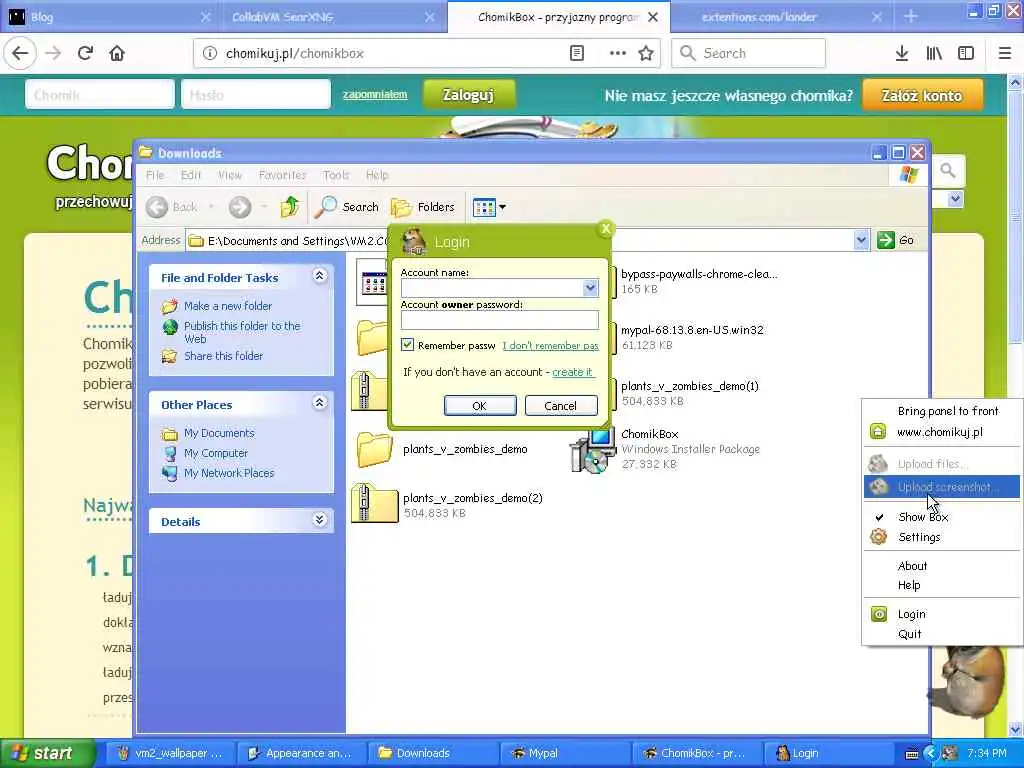Click Explorer Search toolbar button
The height and width of the screenshot is (768, 1024).
coord(346,207)
